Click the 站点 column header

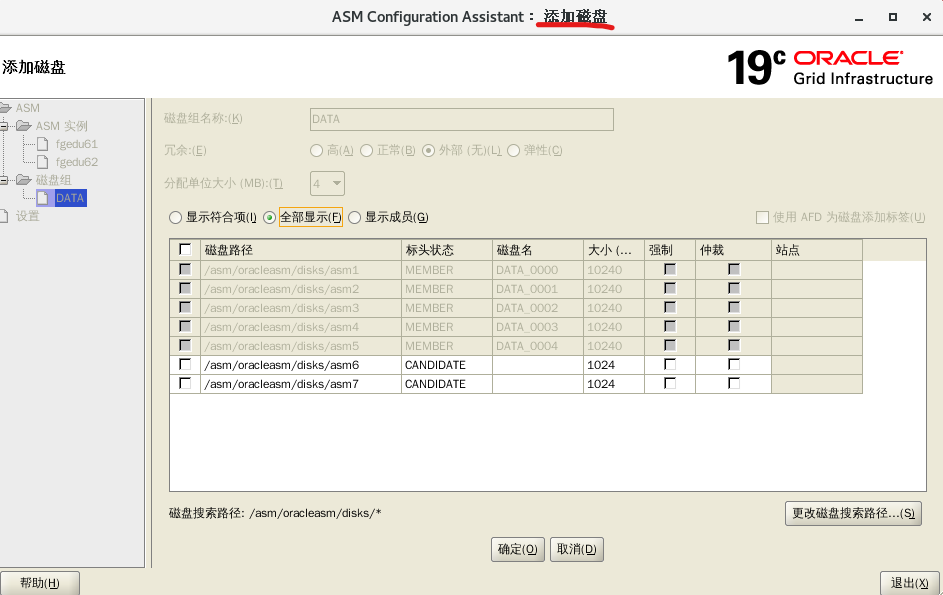click(817, 250)
